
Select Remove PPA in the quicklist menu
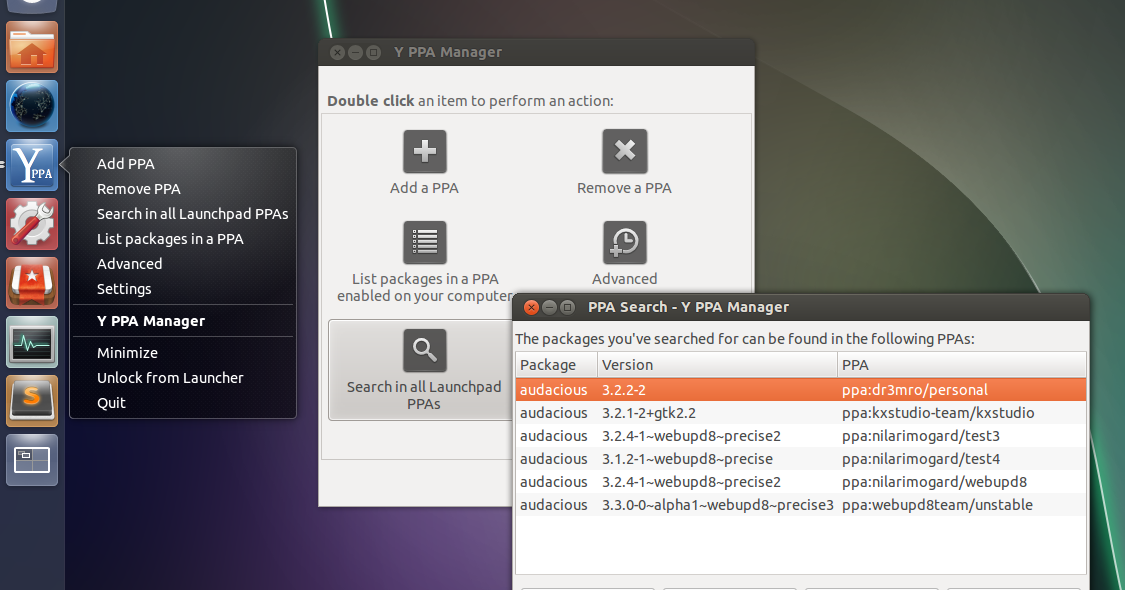[x=137, y=188]
